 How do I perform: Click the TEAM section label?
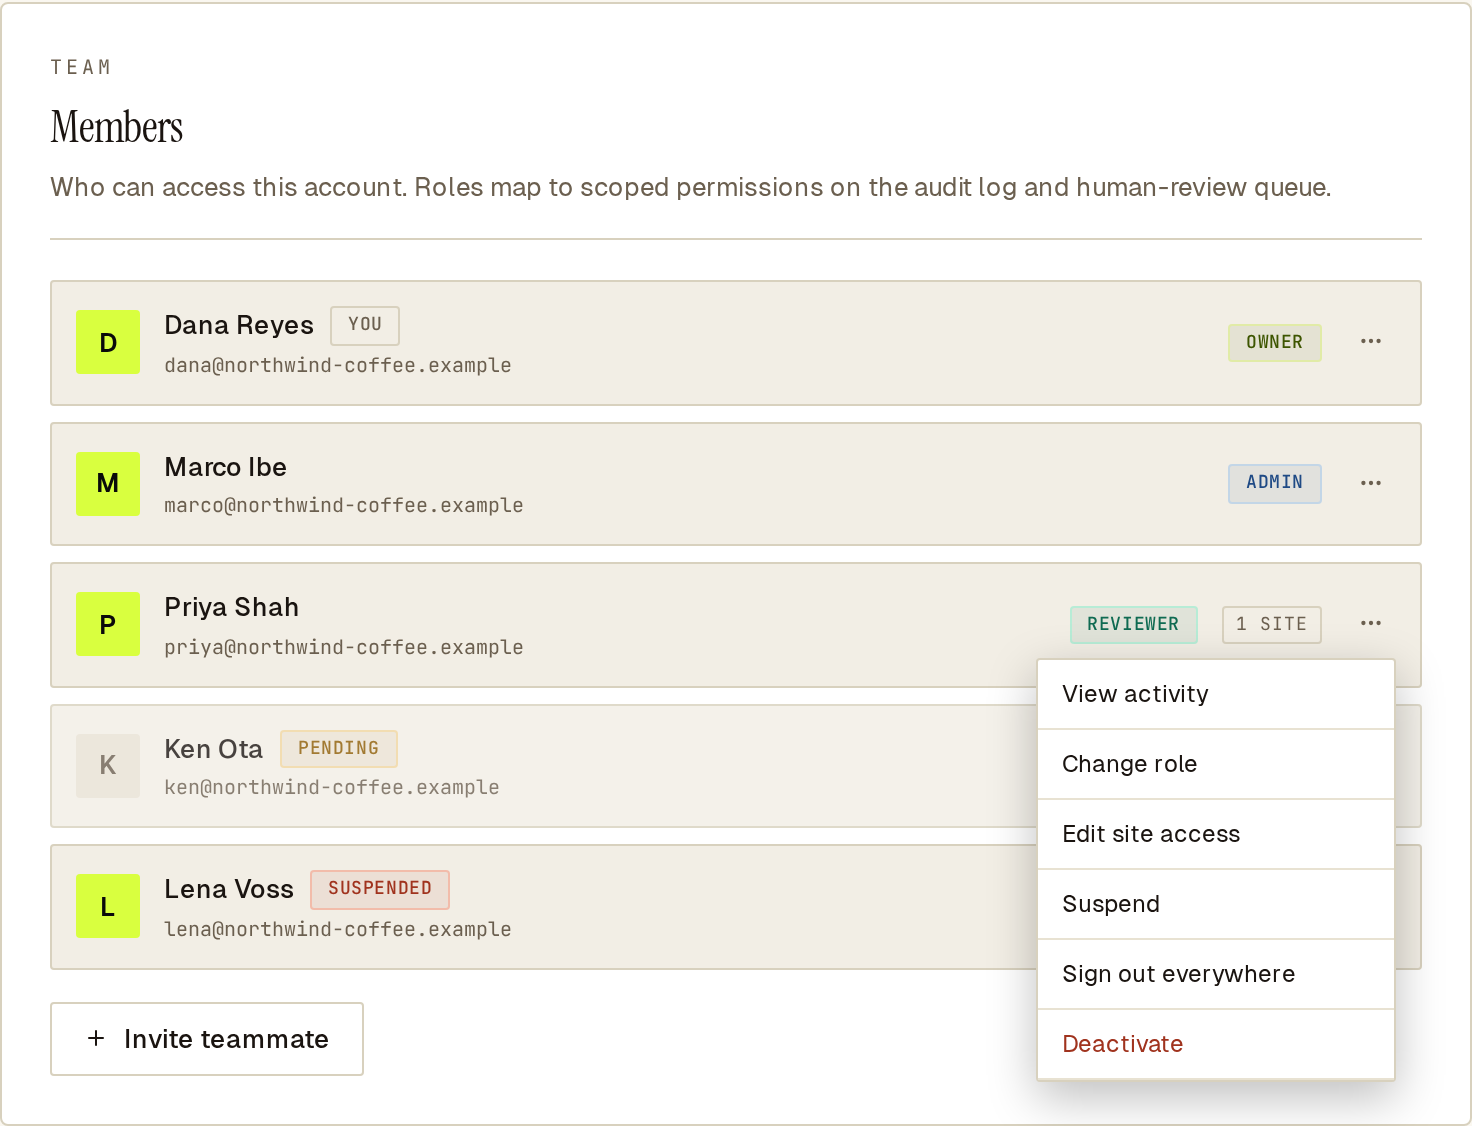tap(81, 67)
